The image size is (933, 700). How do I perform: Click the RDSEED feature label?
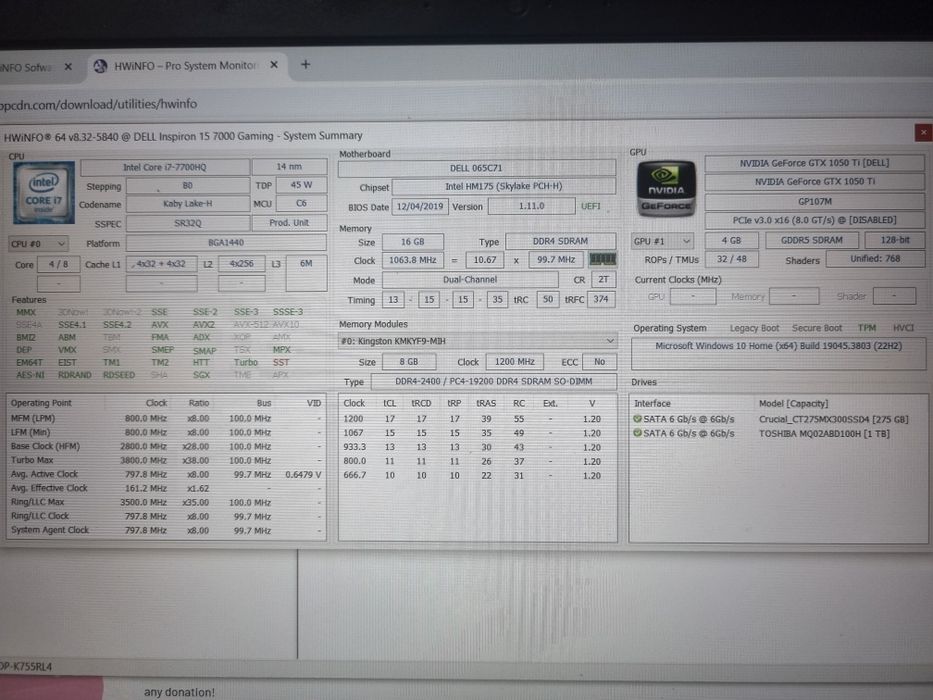click(119, 375)
